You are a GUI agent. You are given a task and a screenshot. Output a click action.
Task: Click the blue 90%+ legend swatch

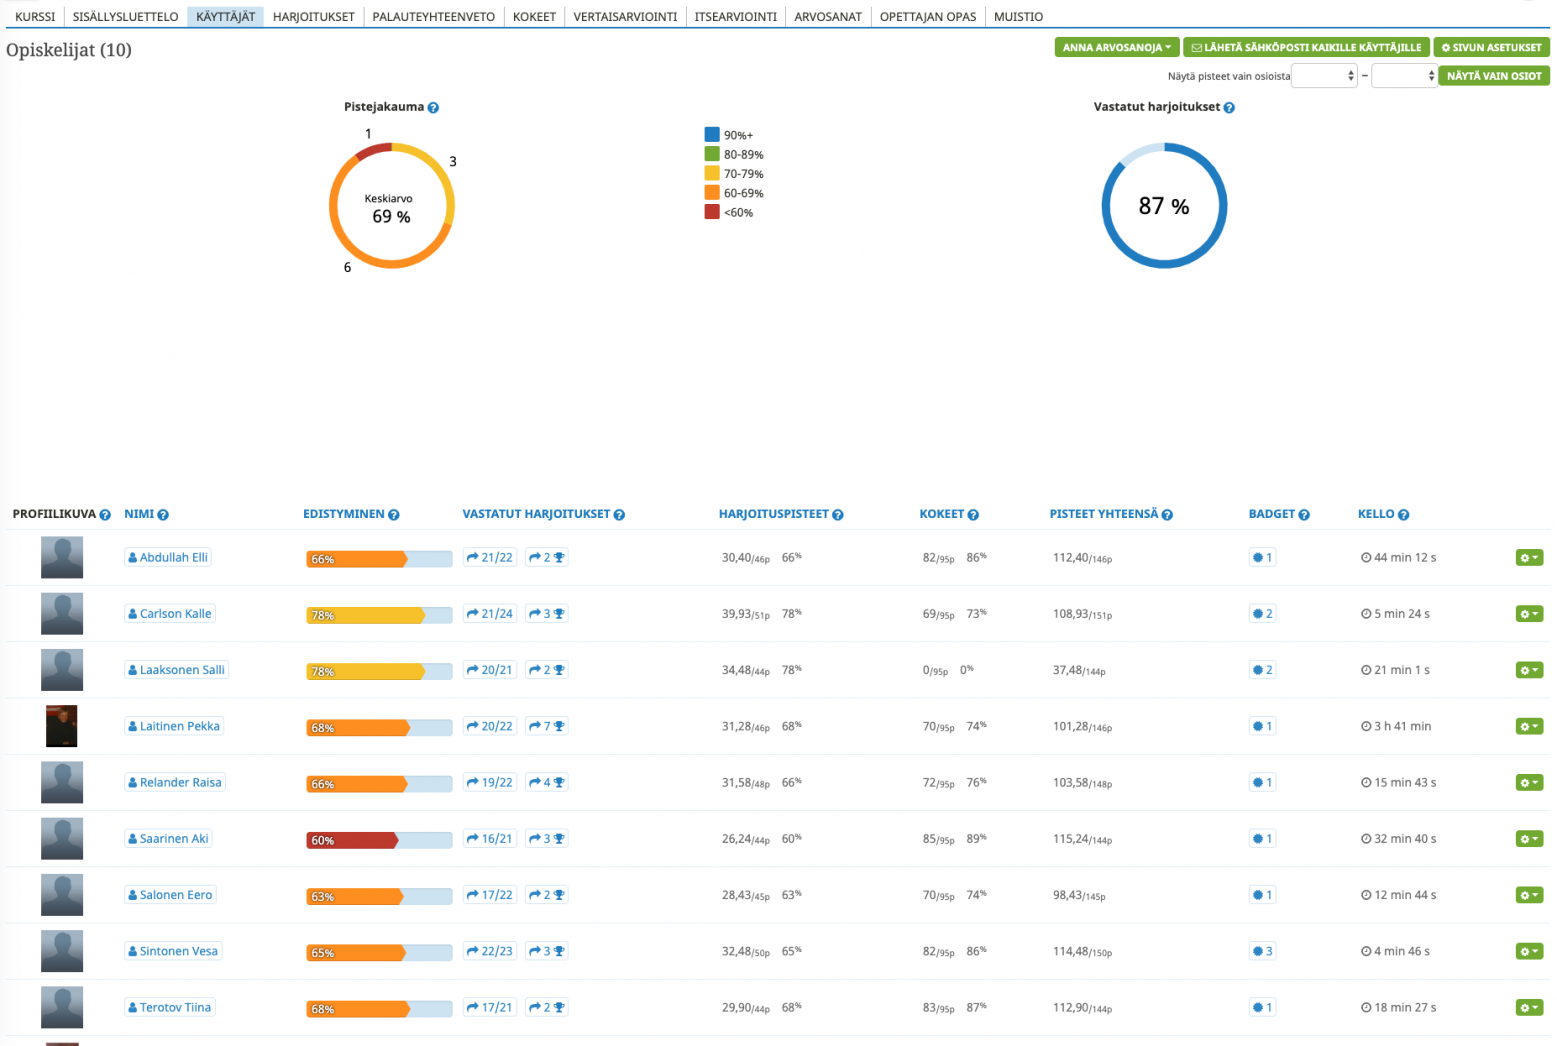coord(712,135)
